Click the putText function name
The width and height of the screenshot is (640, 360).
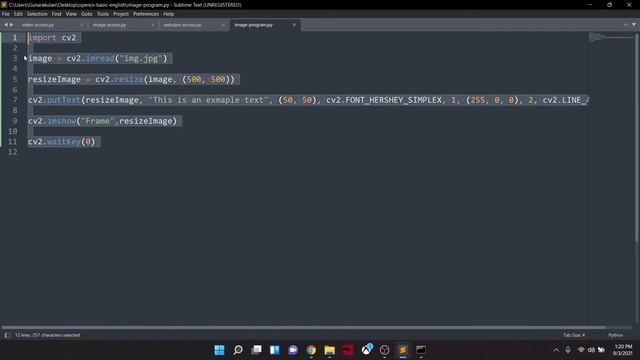(64, 100)
